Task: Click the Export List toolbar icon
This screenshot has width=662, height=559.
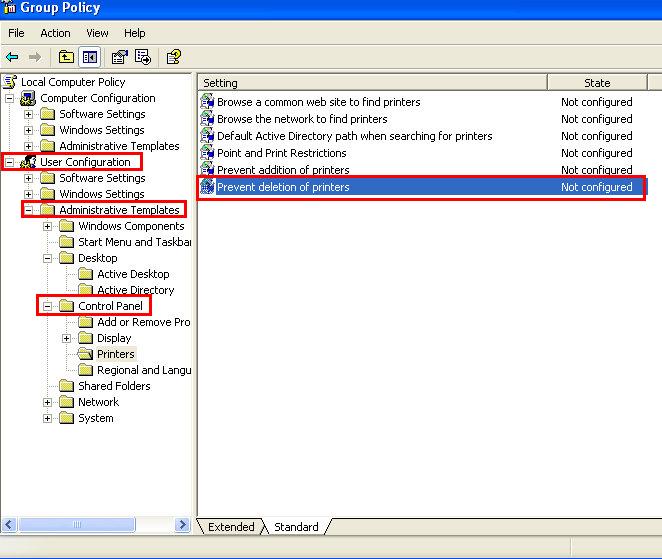Action: 143,57
